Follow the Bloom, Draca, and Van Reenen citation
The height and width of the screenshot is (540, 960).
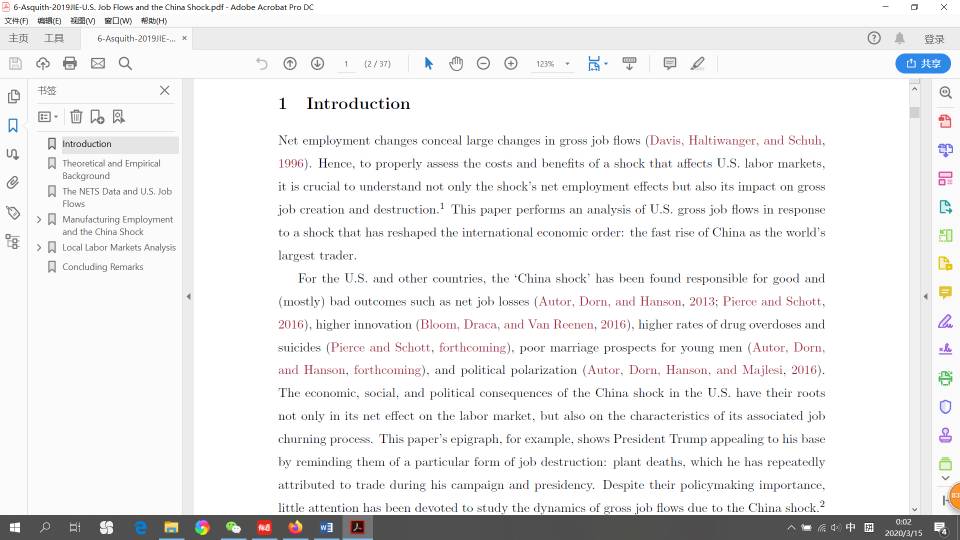pyautogui.click(x=524, y=324)
